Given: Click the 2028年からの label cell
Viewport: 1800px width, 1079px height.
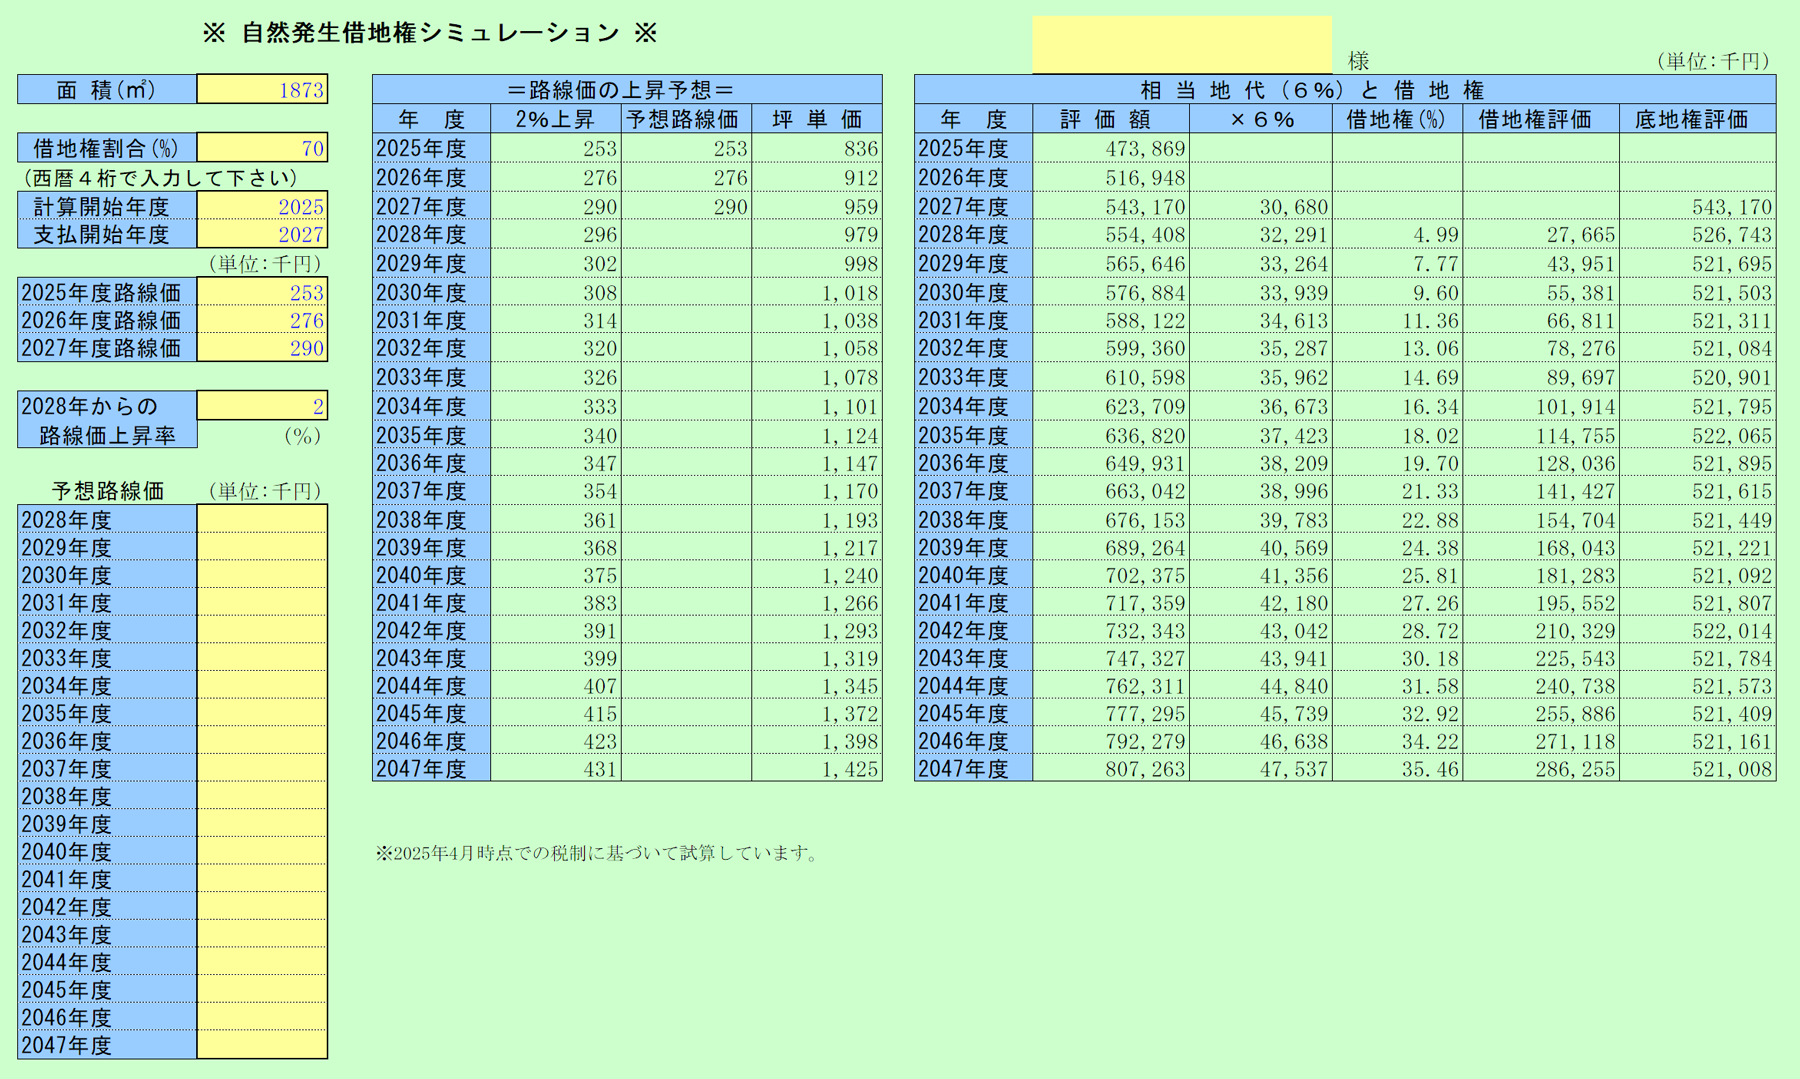Looking at the screenshot, I should [107, 406].
